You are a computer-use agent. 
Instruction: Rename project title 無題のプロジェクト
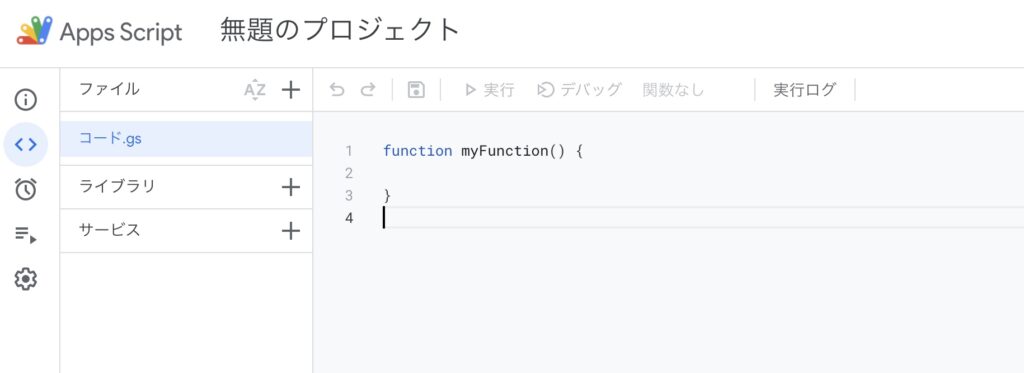click(x=340, y=30)
